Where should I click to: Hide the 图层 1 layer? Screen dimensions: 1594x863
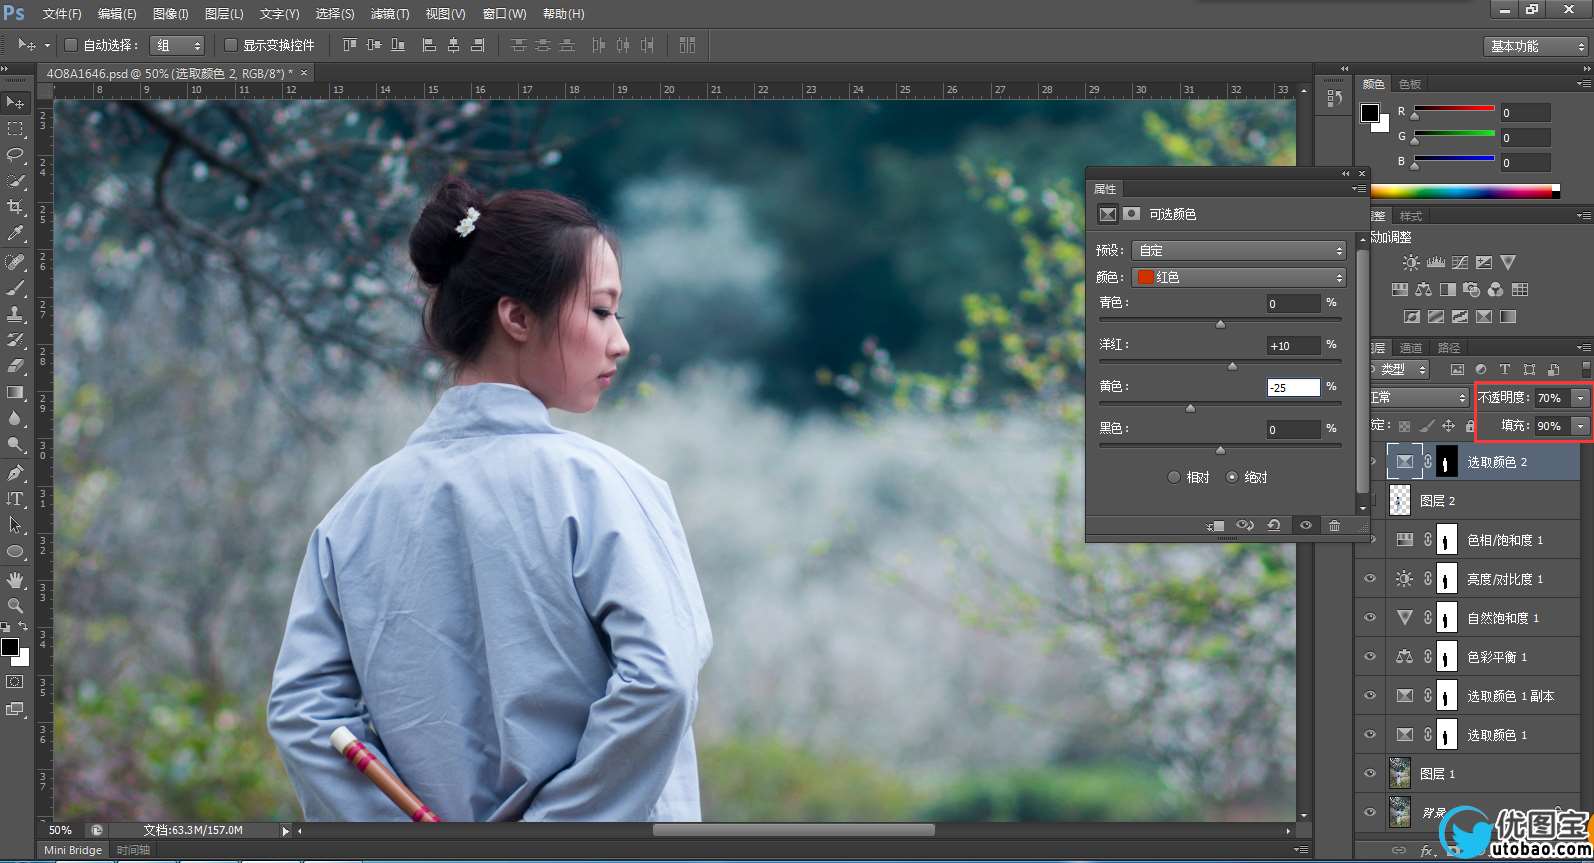1370,773
